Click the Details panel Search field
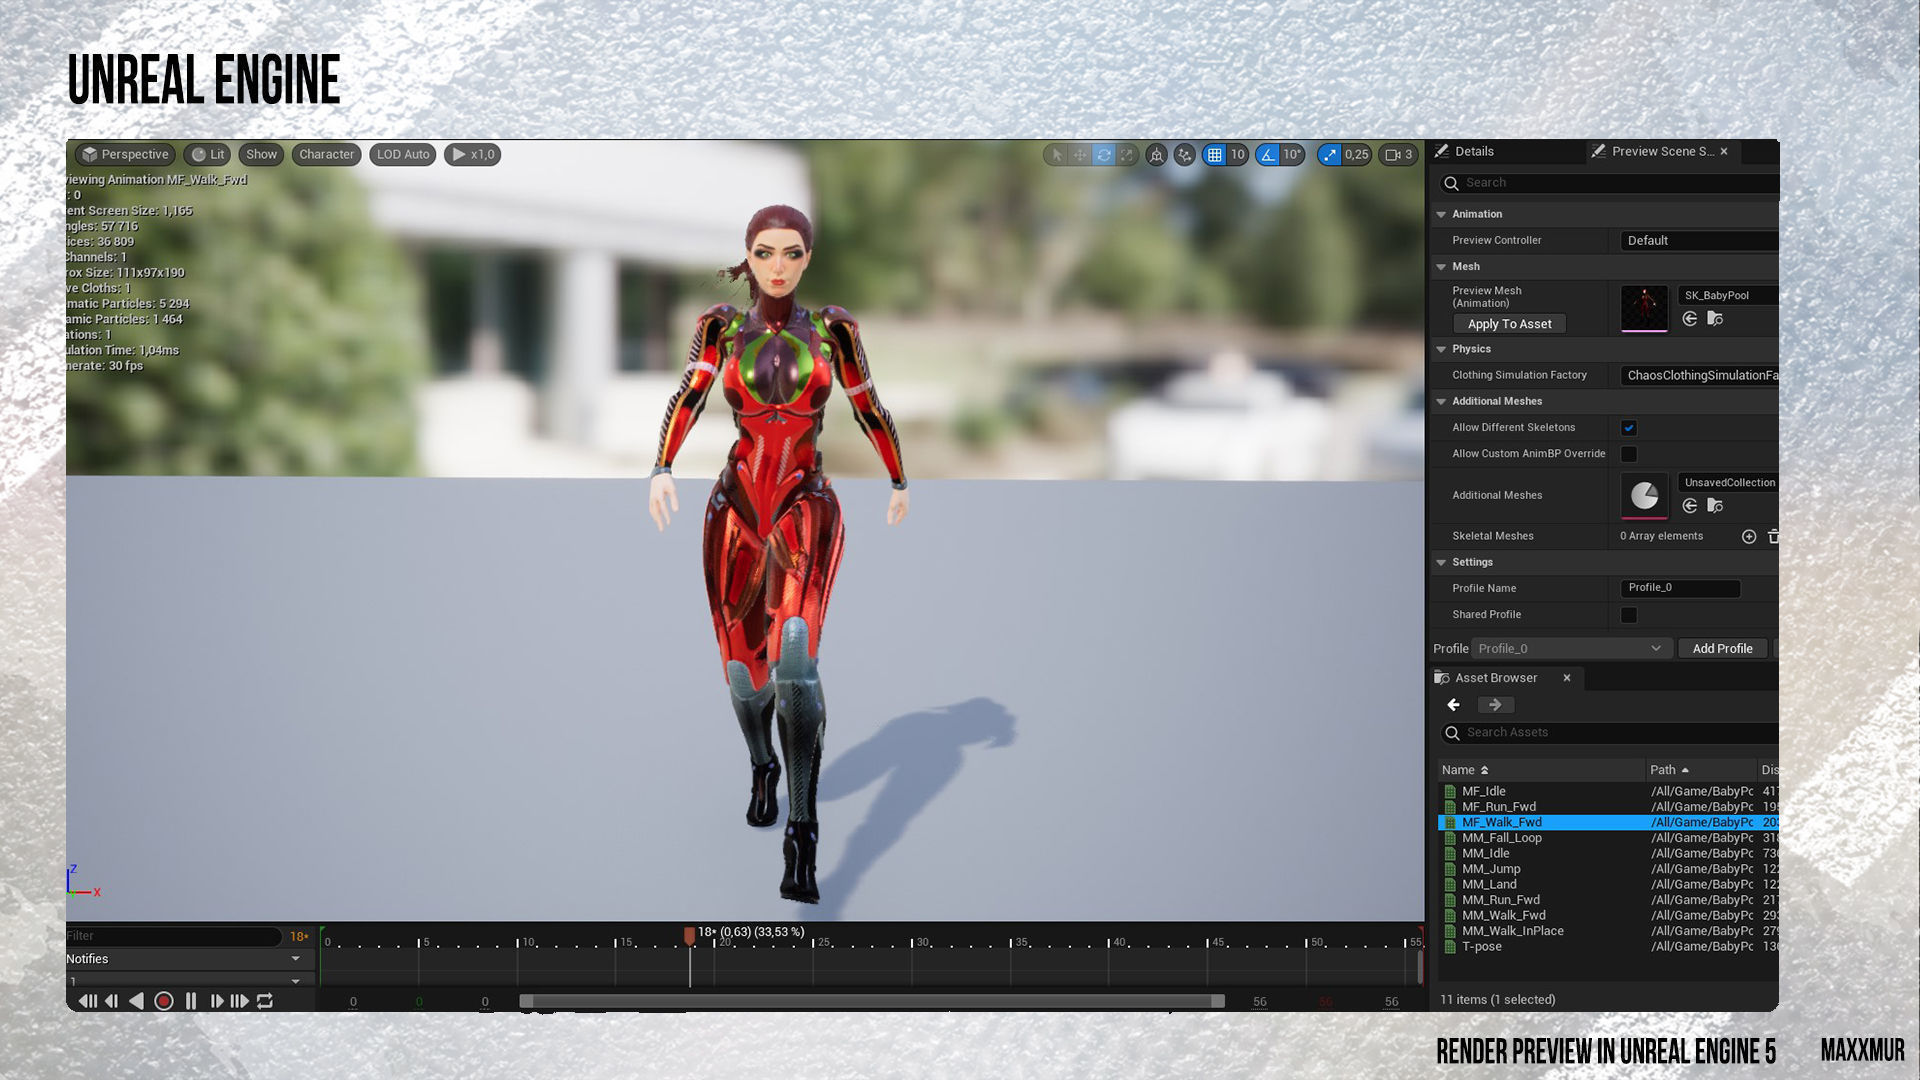 tap(1608, 183)
